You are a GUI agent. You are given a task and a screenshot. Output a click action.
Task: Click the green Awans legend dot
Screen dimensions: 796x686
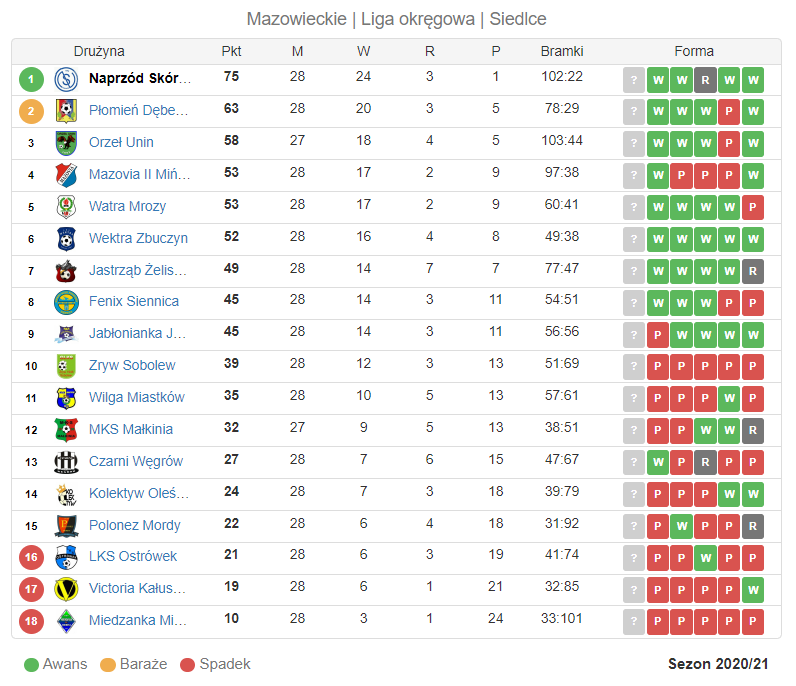click(x=31, y=665)
